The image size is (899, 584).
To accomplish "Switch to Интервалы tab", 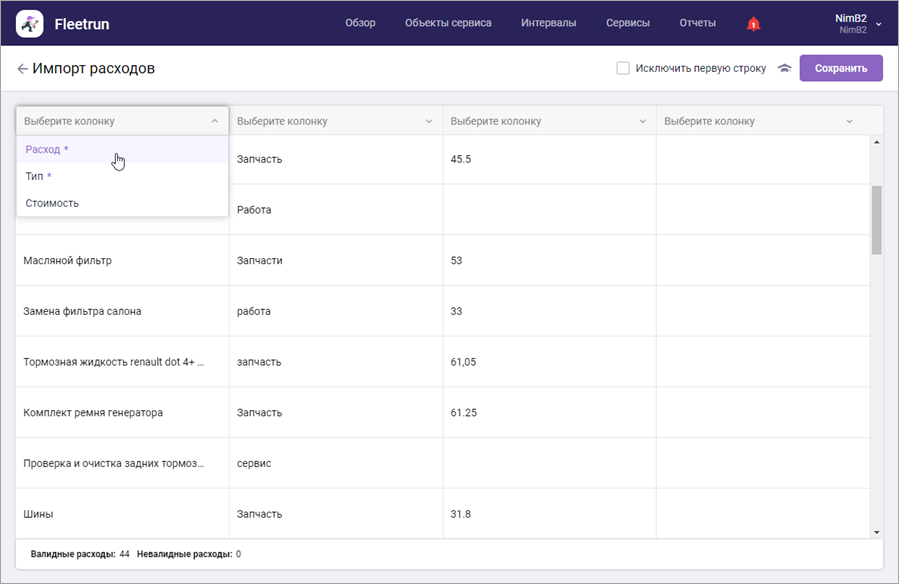I will click(548, 23).
